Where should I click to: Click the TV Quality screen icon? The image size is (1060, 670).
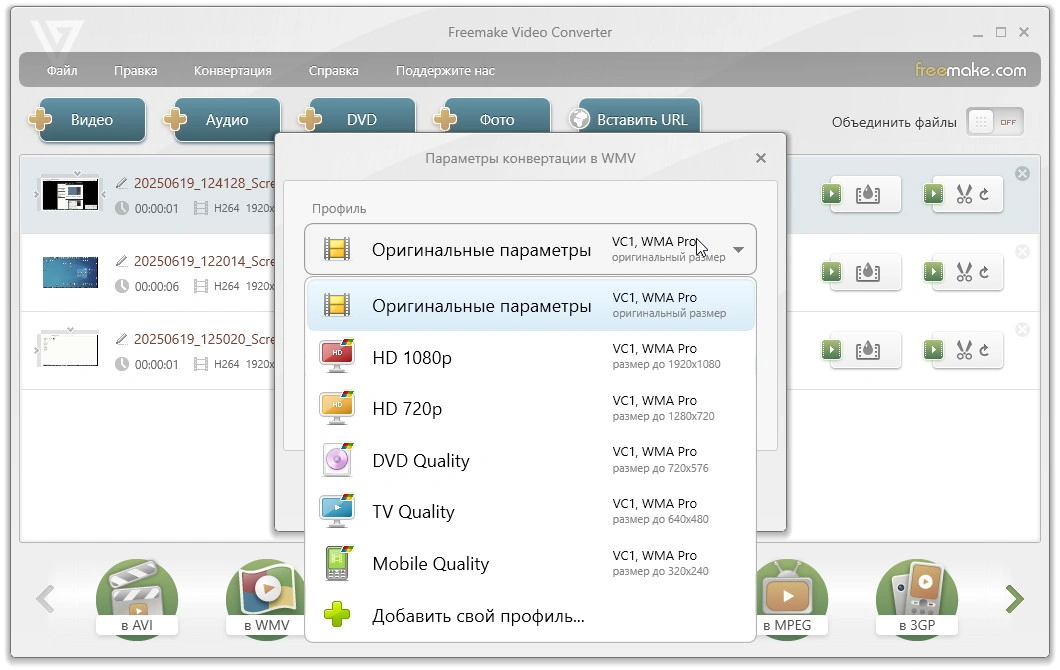(337, 511)
